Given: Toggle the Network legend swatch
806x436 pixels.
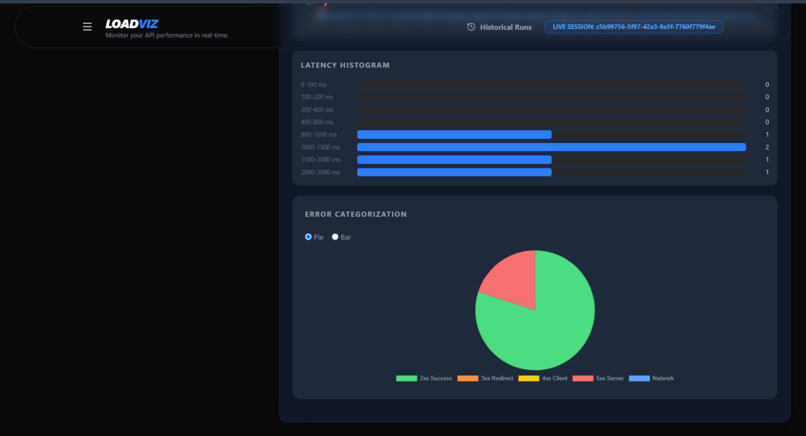Looking at the screenshot, I should tap(639, 378).
